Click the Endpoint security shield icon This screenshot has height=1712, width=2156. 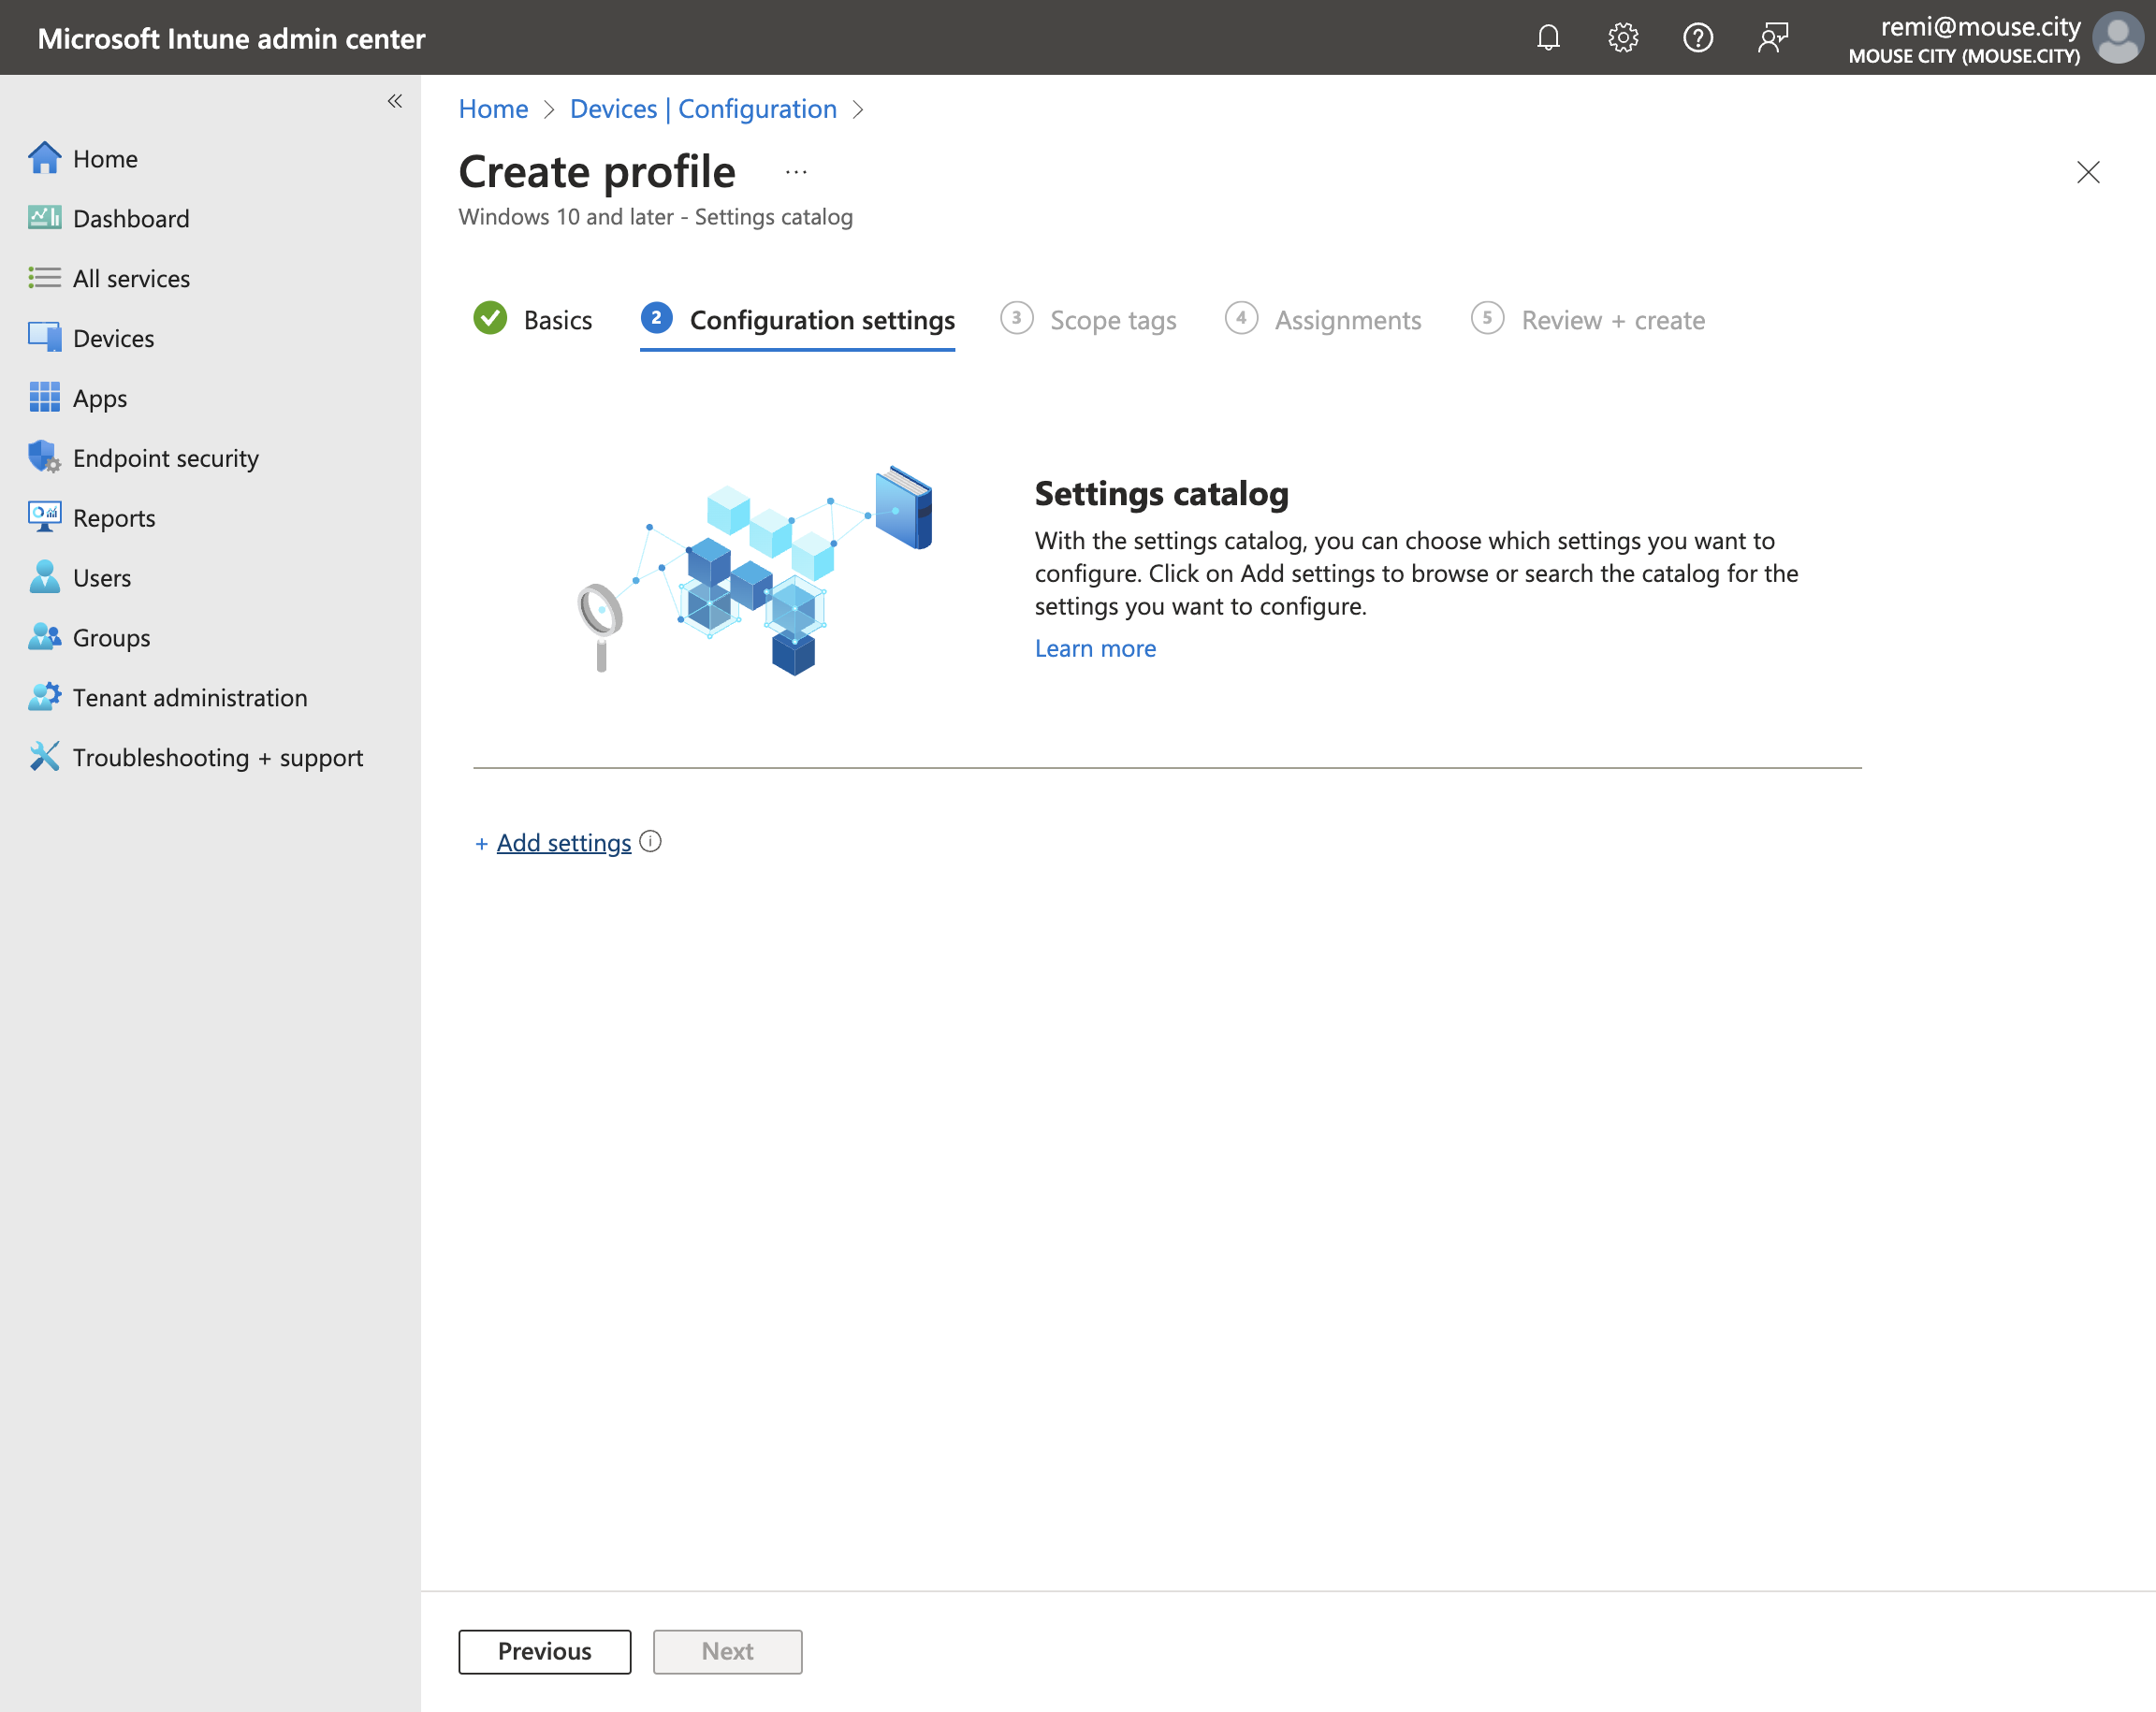click(x=44, y=457)
